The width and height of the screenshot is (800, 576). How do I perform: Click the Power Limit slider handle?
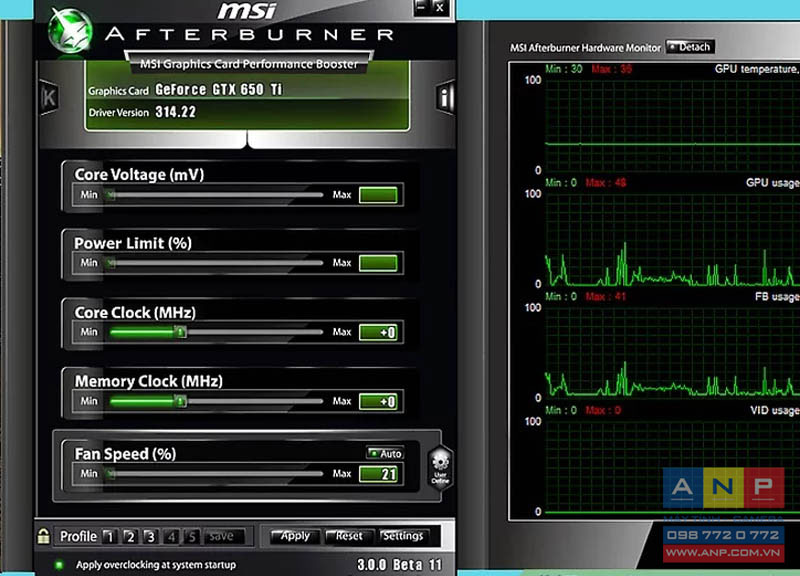point(110,263)
